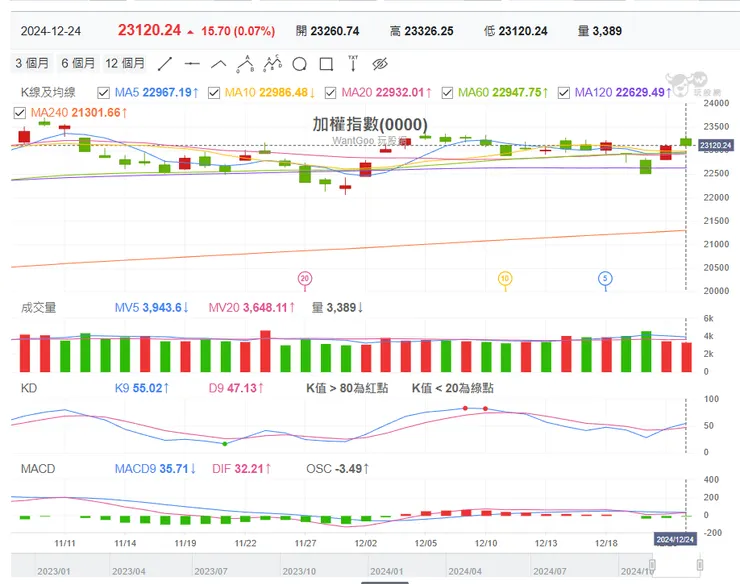Toggle the hide drawings eye icon

pos(380,64)
